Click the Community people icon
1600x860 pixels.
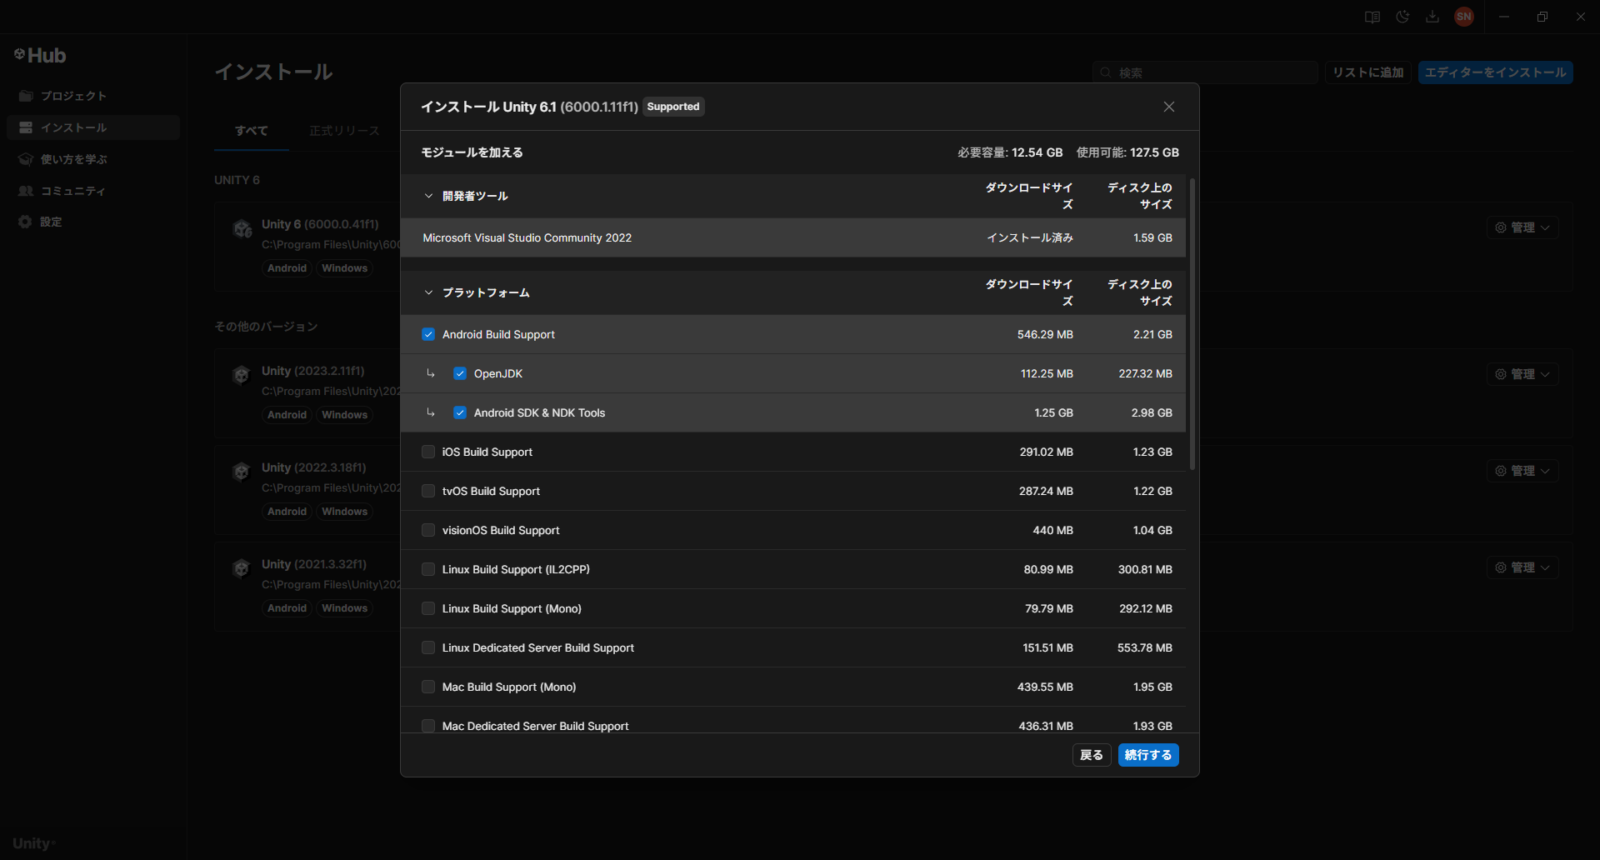pos(26,191)
